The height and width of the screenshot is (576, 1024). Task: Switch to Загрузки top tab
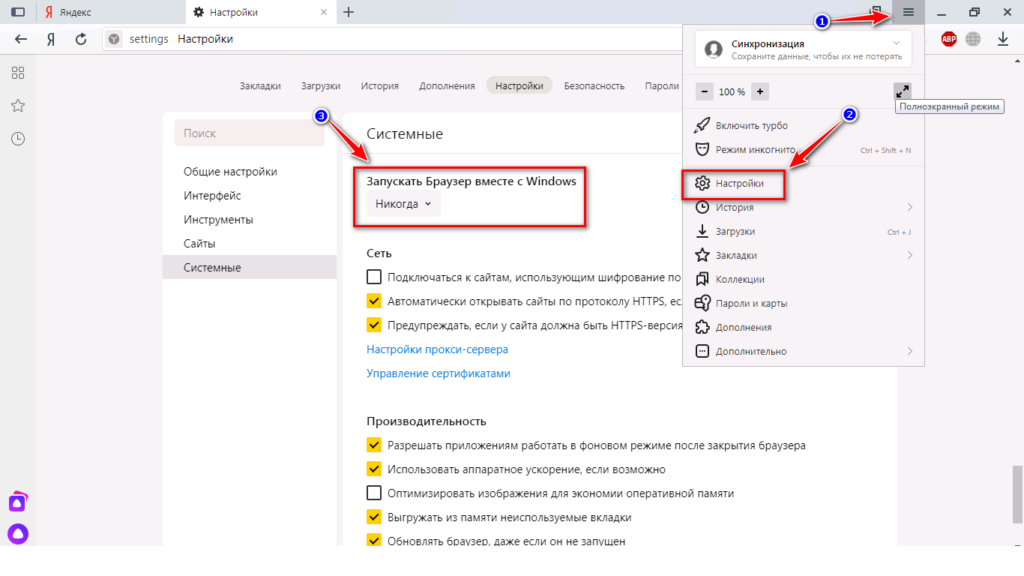click(x=321, y=86)
